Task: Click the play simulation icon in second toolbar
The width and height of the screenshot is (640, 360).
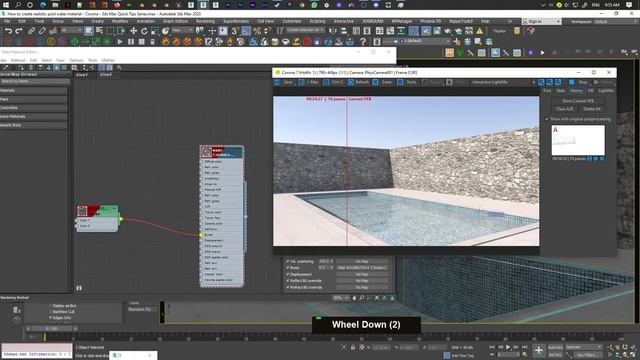Action: point(120,41)
